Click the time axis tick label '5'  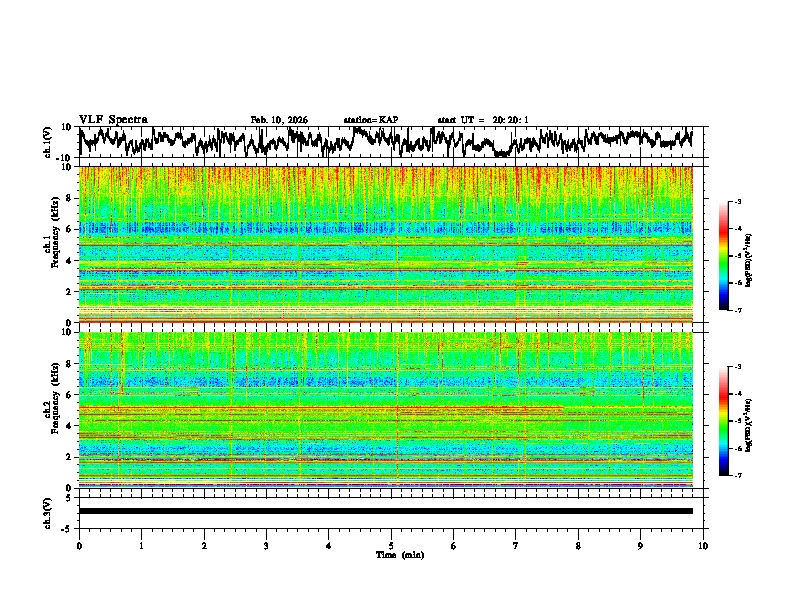[391, 546]
